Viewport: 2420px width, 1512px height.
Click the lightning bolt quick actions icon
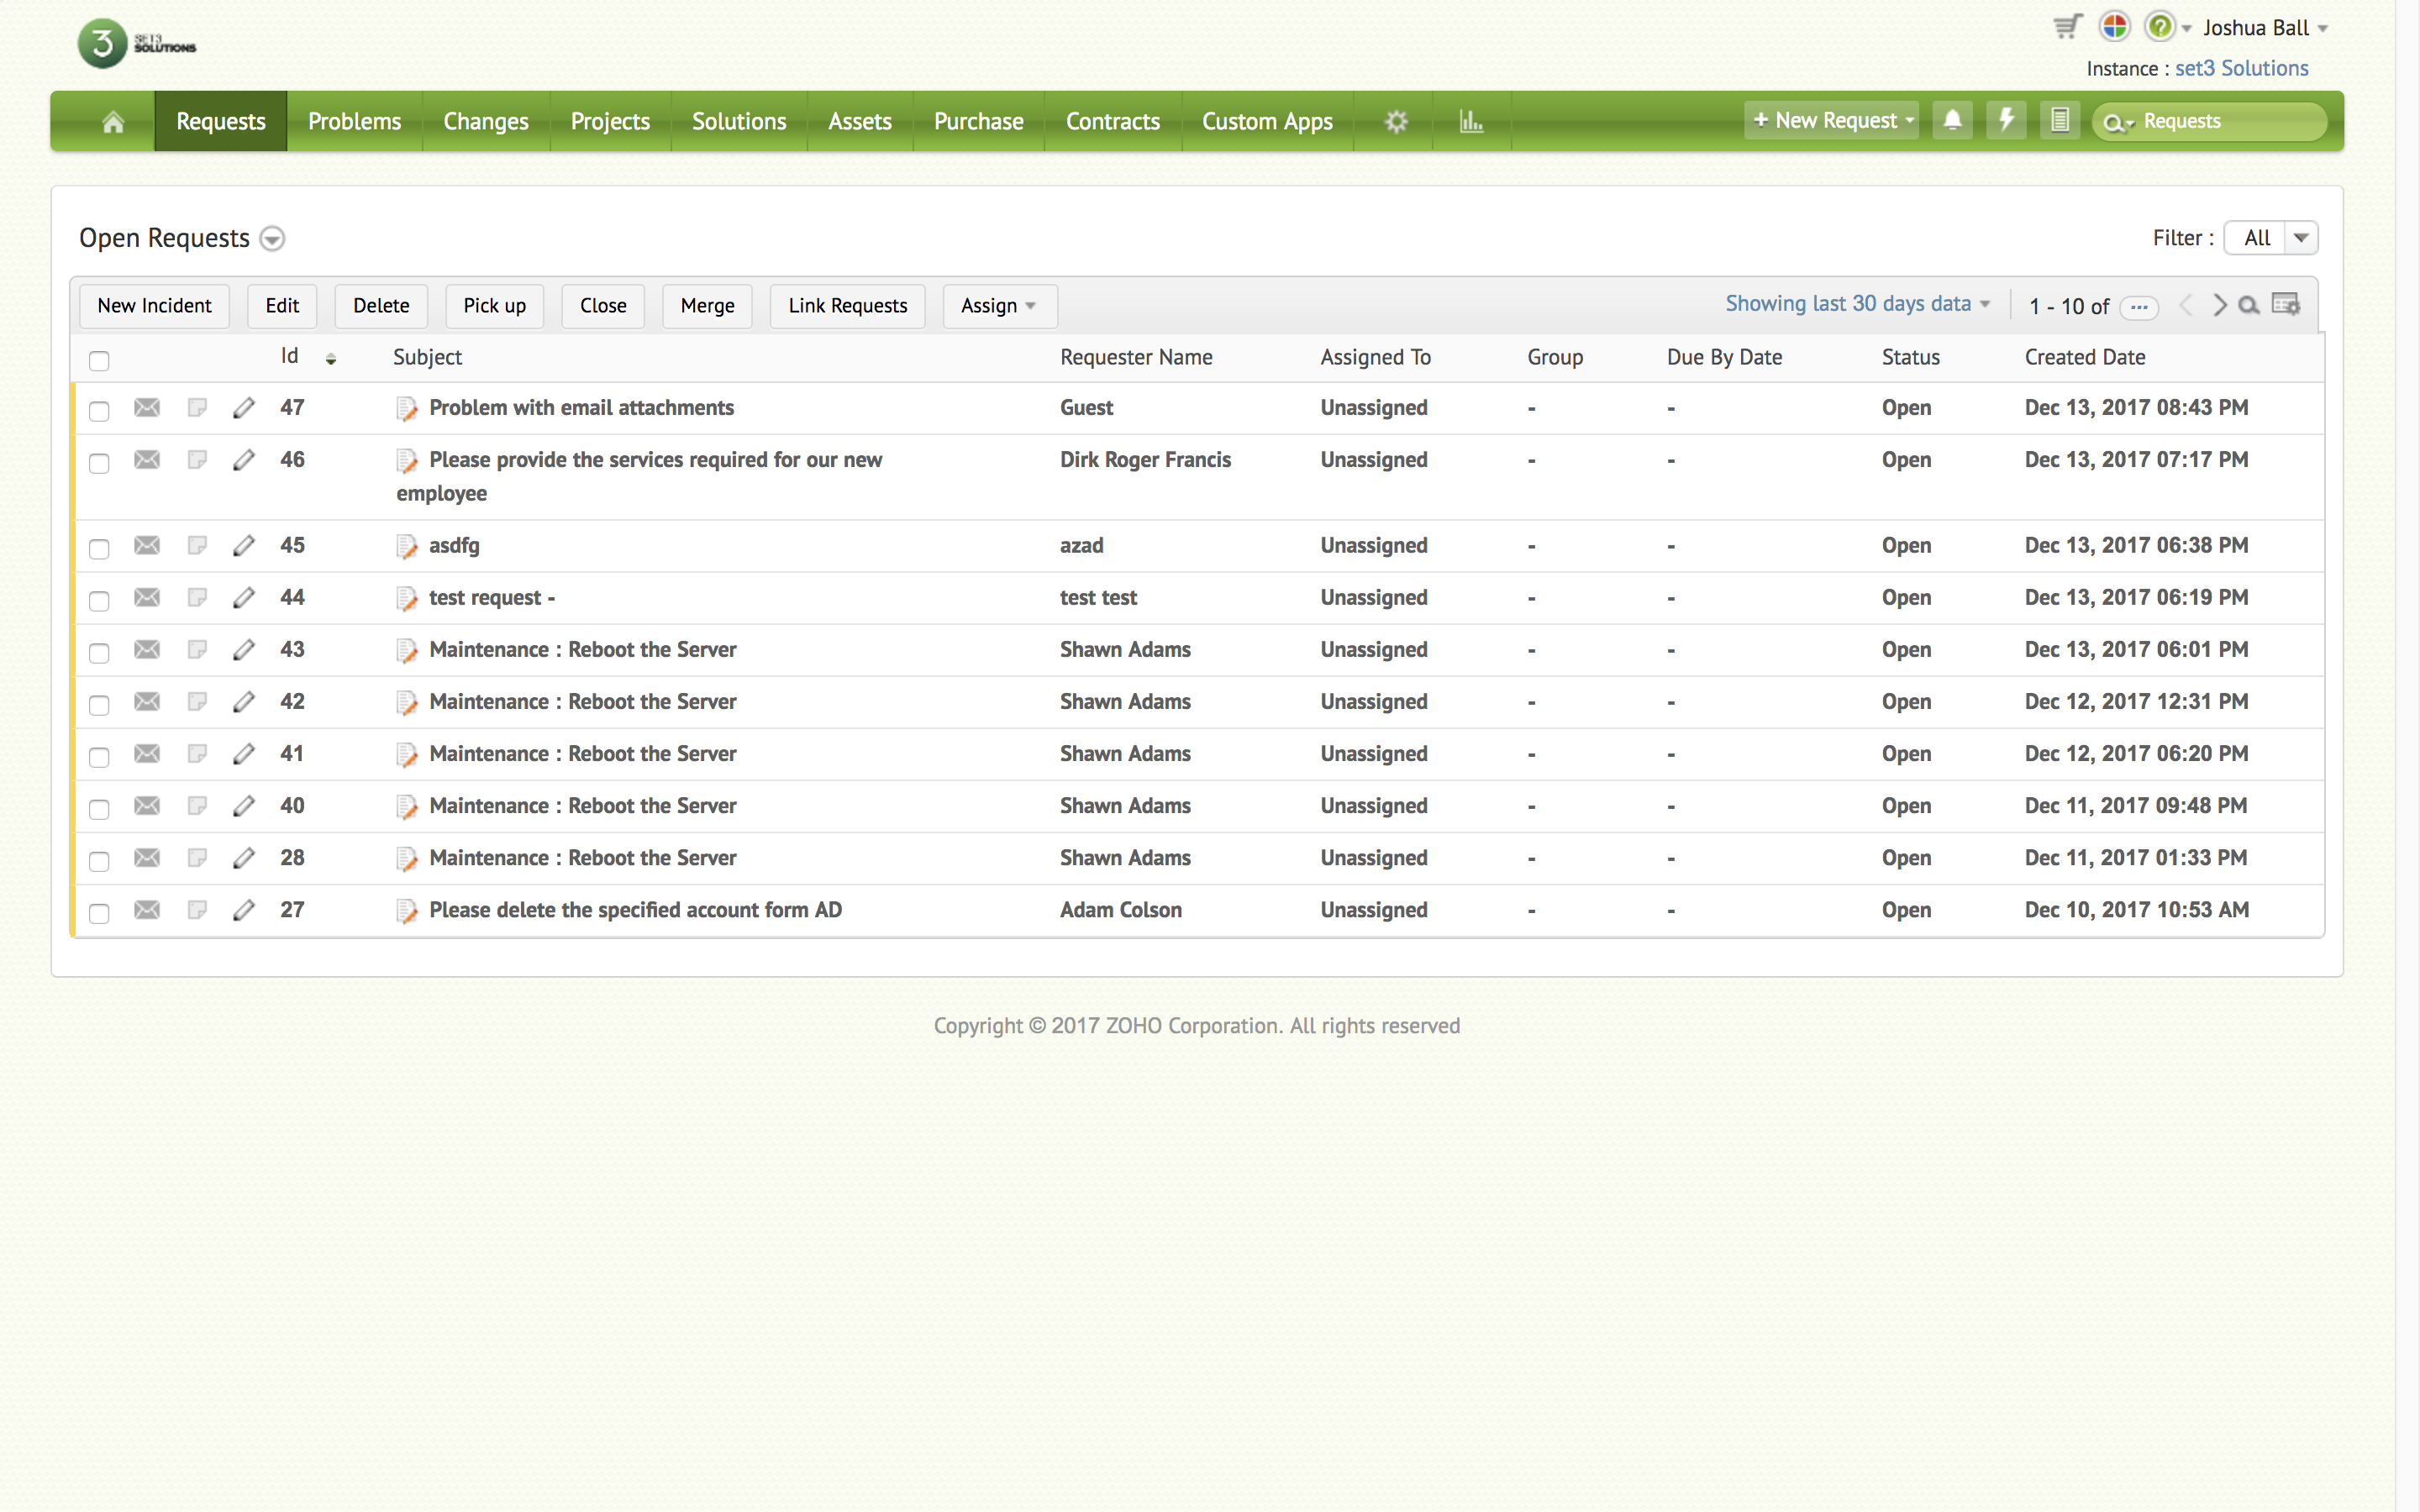[x=2006, y=121]
